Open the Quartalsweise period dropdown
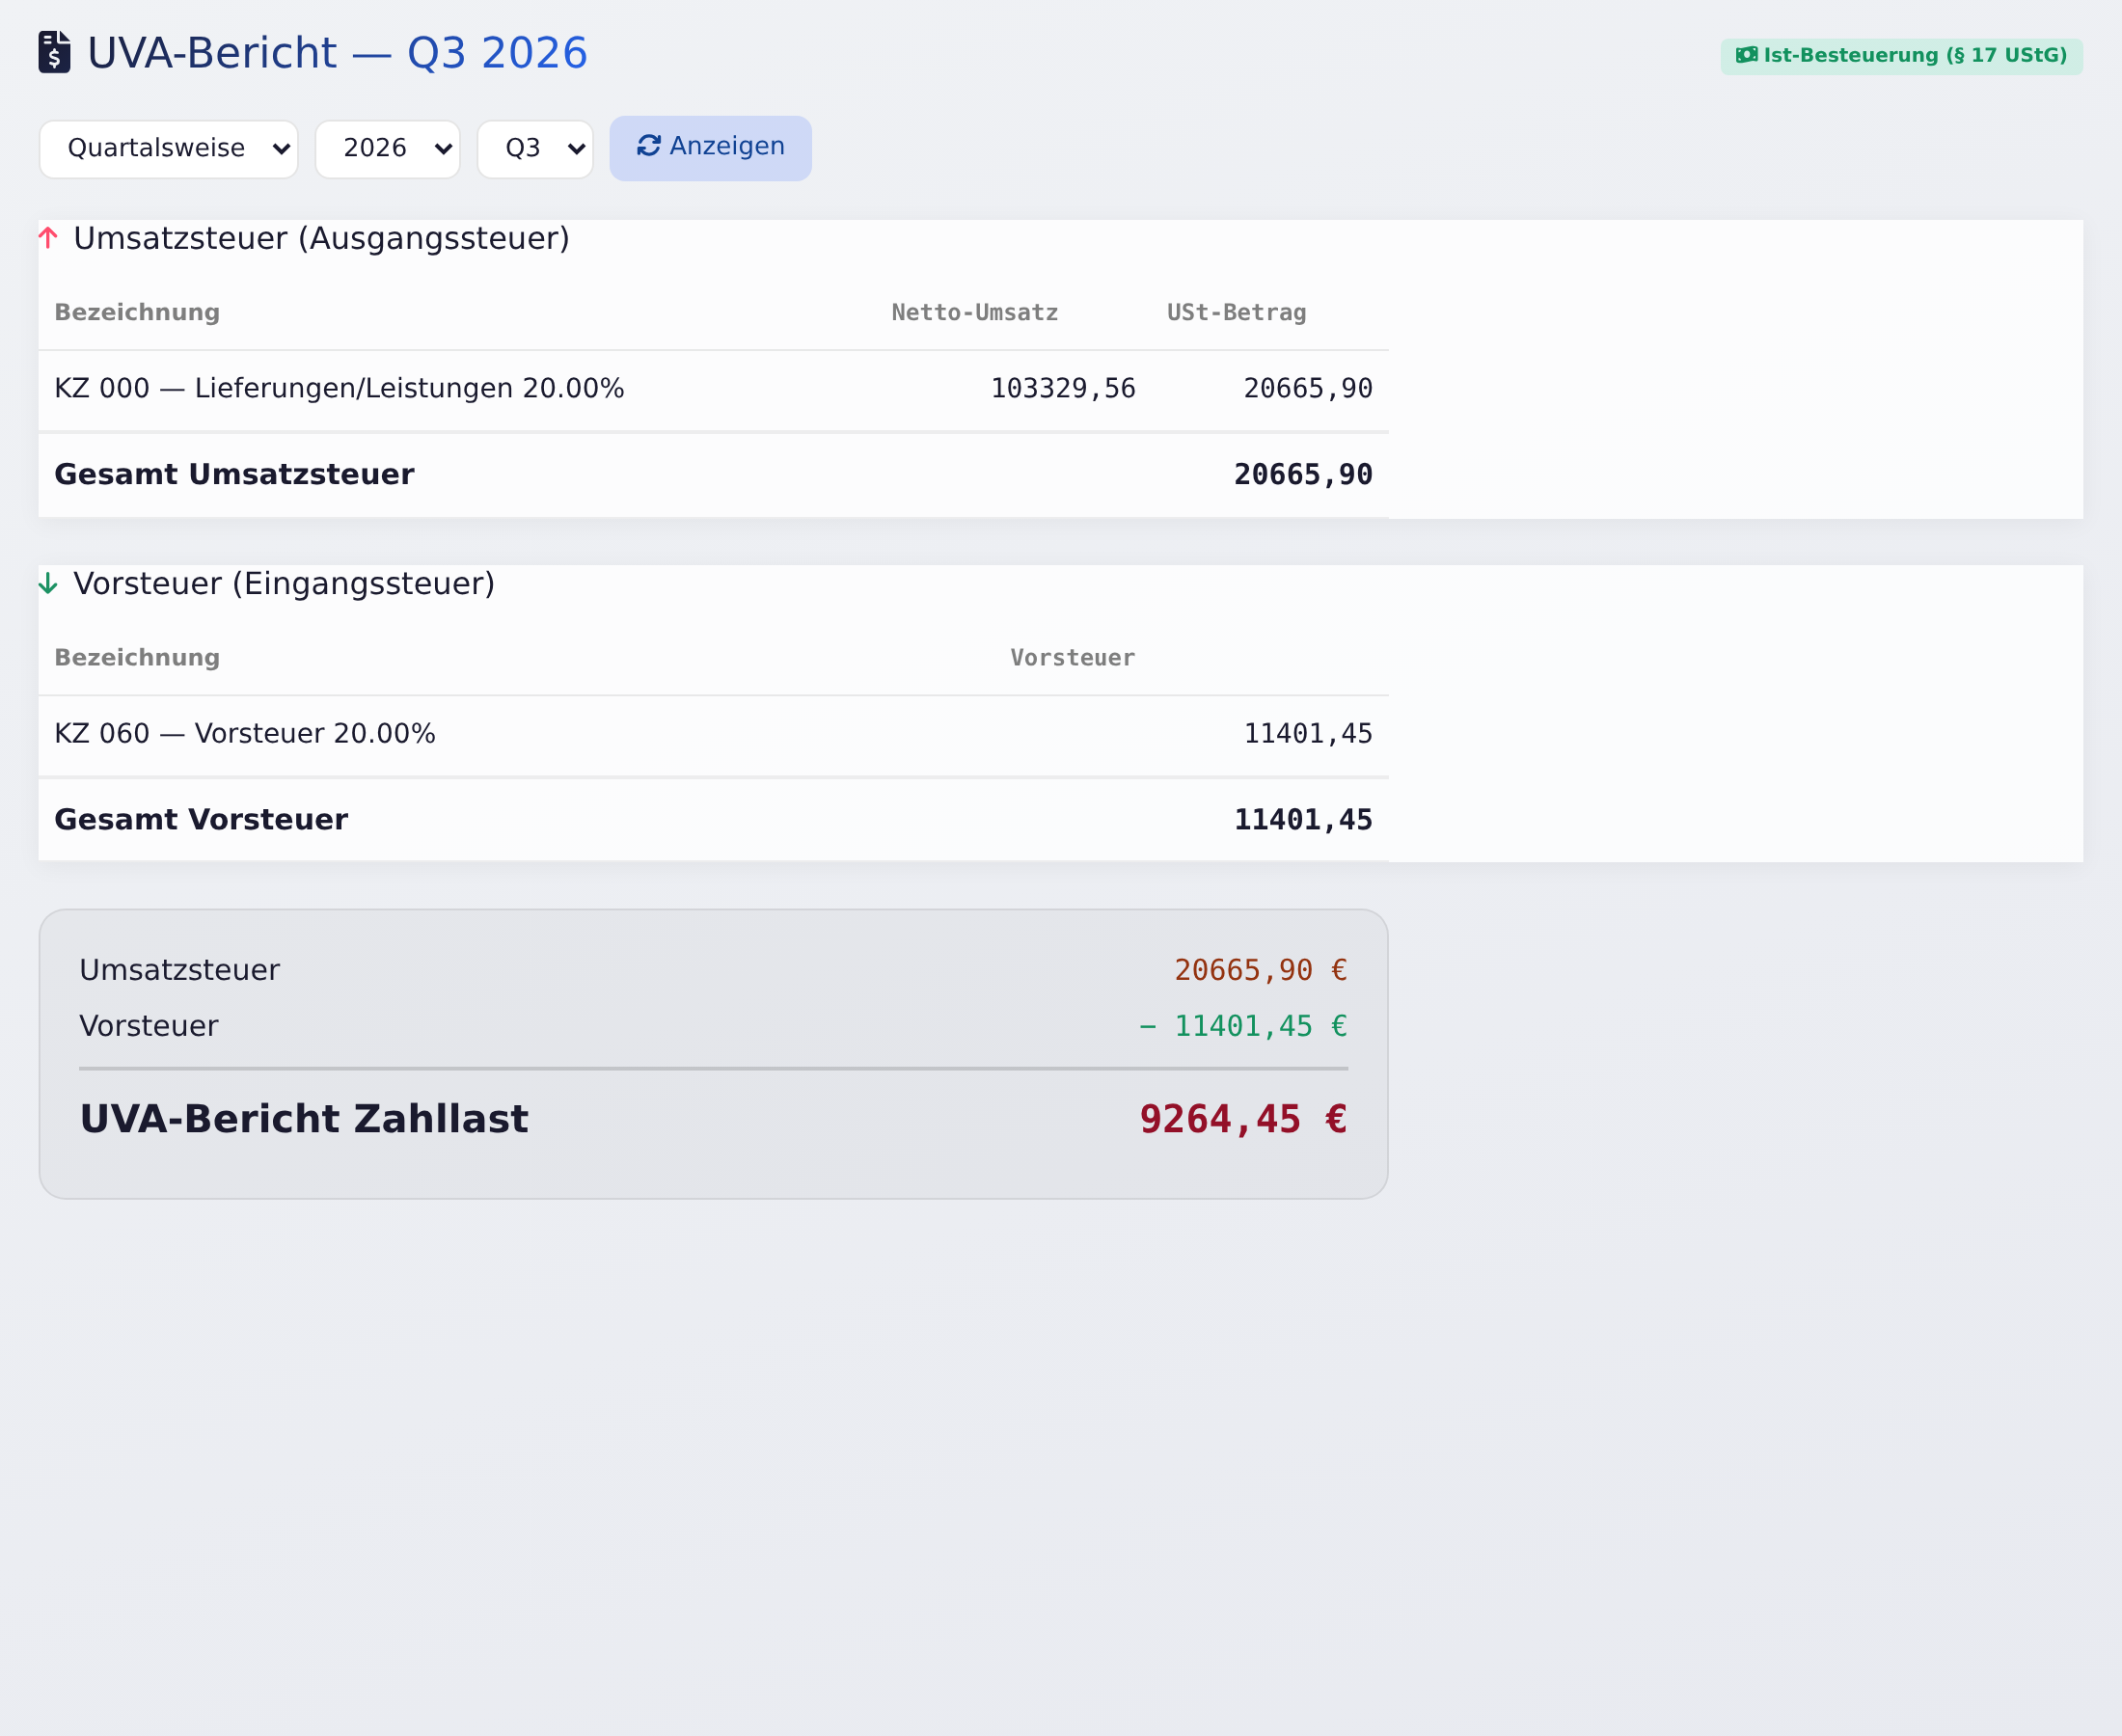The width and height of the screenshot is (2122, 1736). 169,149
